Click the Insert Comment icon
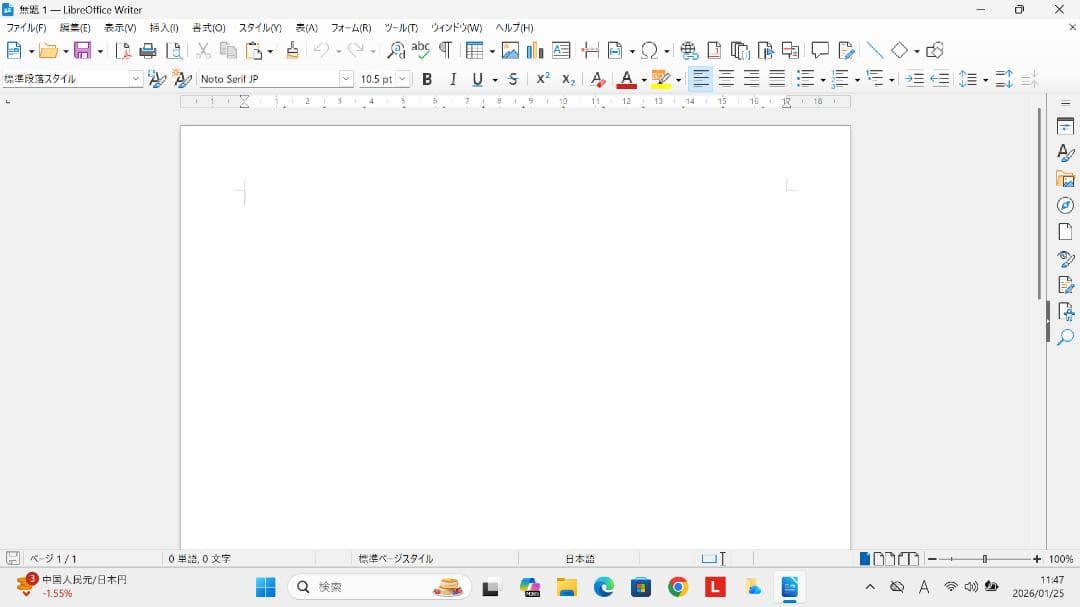Image resolution: width=1080 pixels, height=607 pixels. [x=820, y=51]
